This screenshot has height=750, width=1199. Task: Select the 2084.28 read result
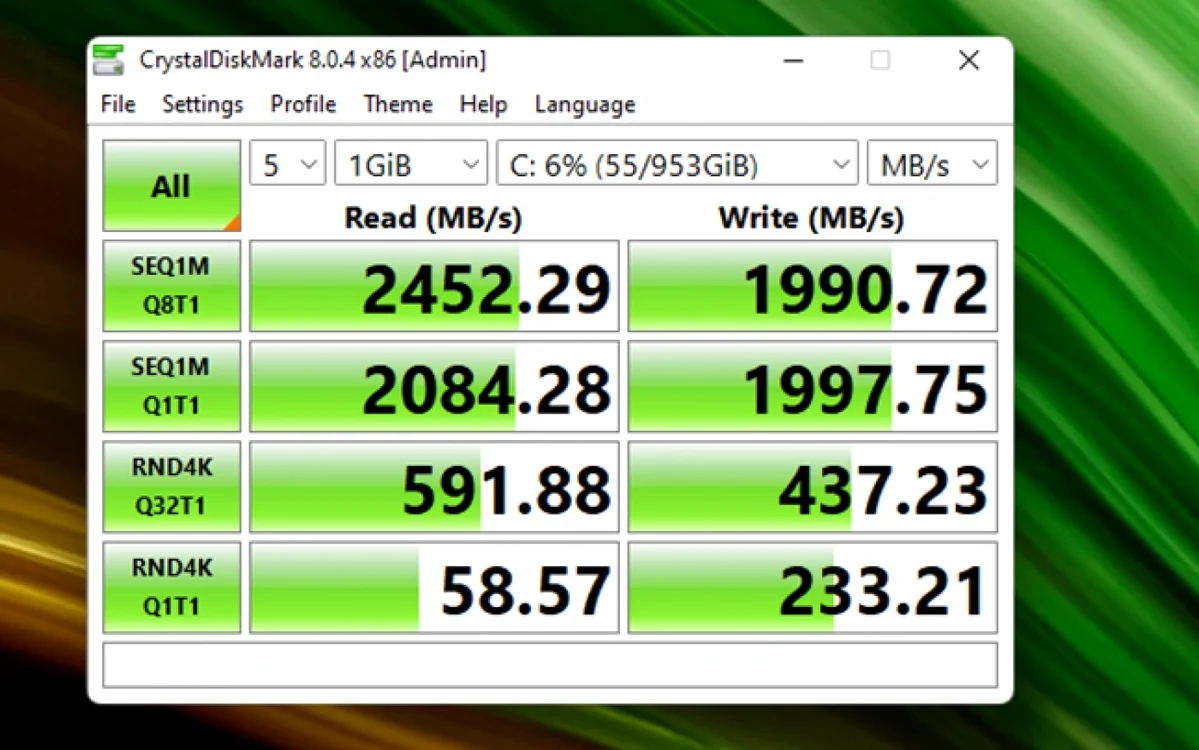coord(434,386)
